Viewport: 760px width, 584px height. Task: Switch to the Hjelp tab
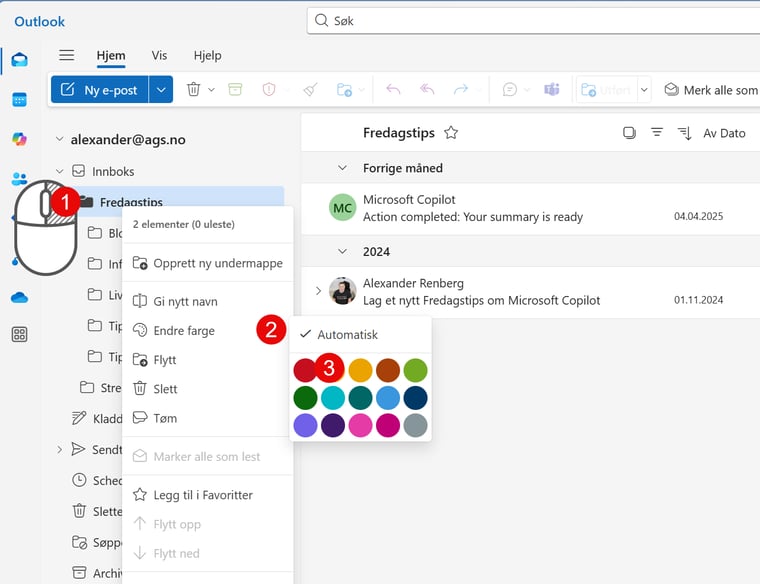pos(207,56)
